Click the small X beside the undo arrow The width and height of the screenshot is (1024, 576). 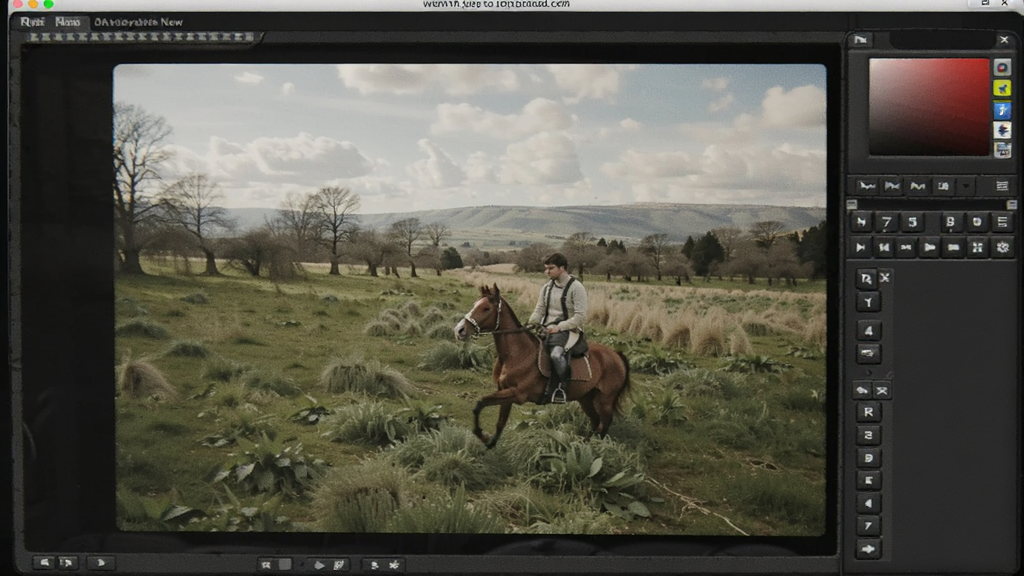point(882,391)
